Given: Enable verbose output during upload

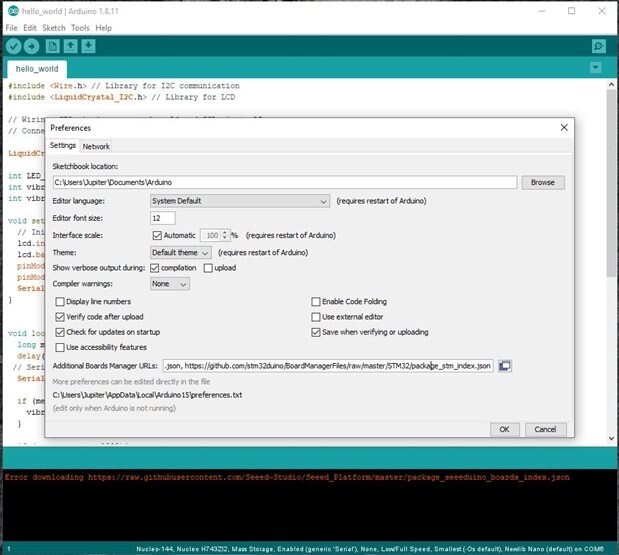Looking at the screenshot, I should click(208, 268).
